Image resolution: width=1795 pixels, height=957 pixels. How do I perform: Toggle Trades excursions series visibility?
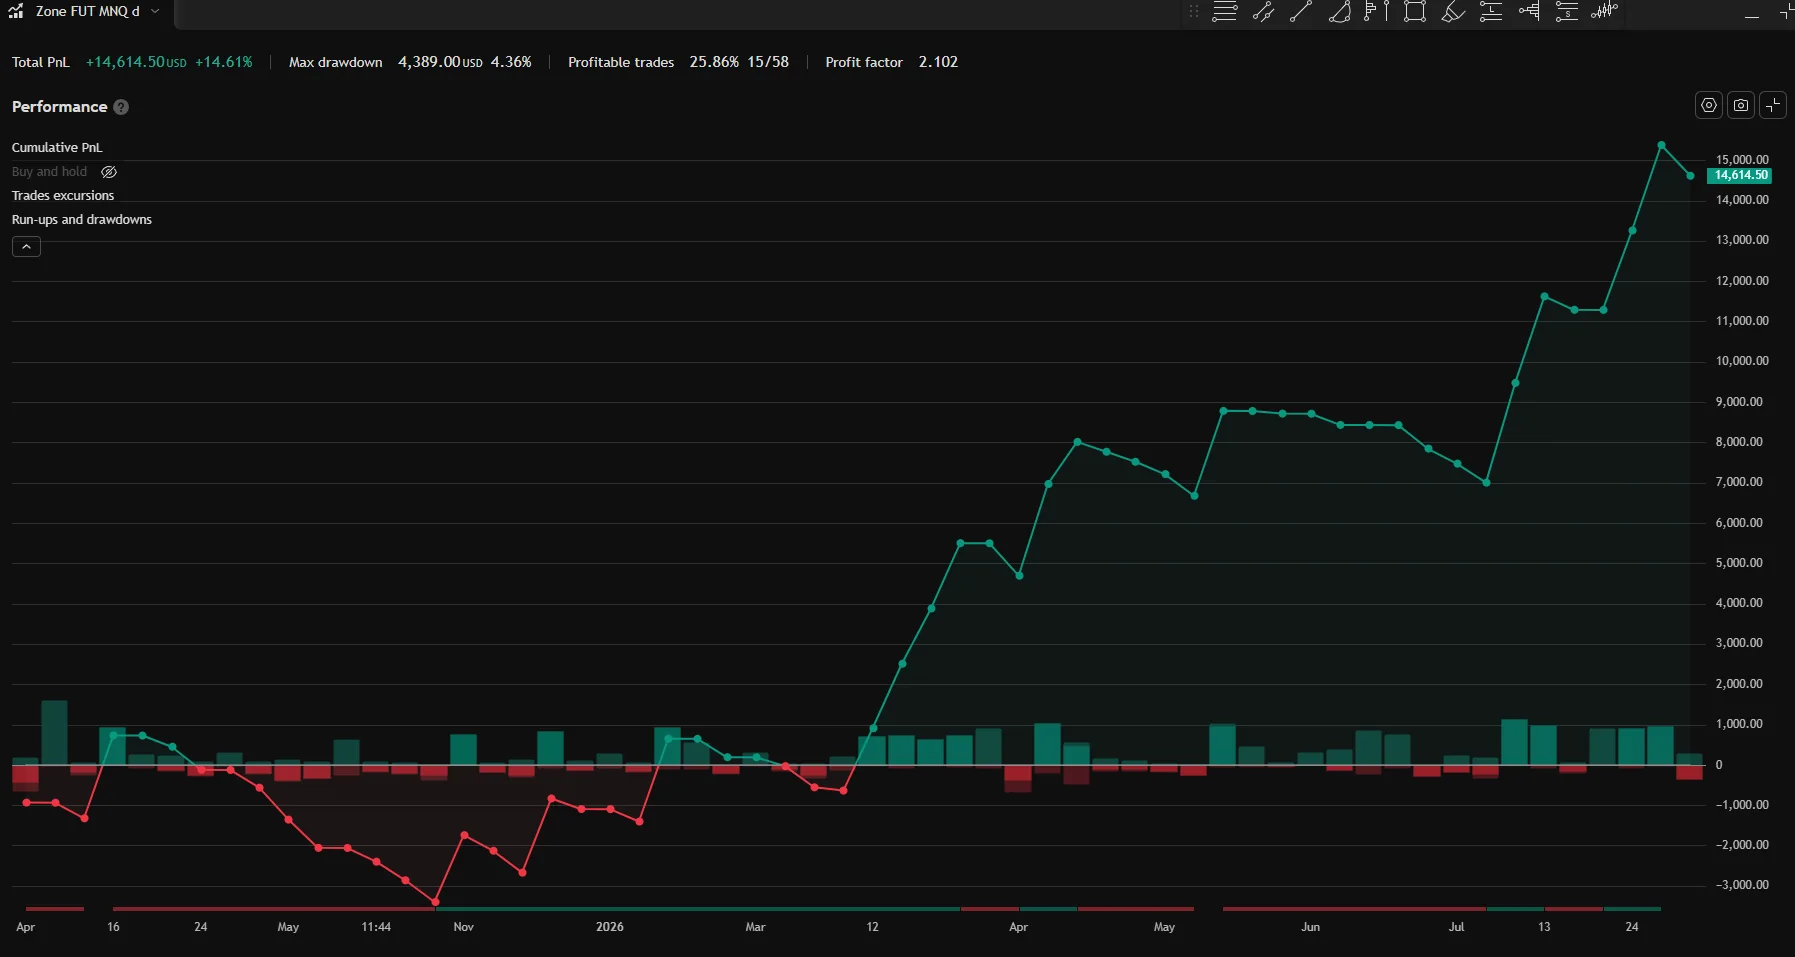63,196
